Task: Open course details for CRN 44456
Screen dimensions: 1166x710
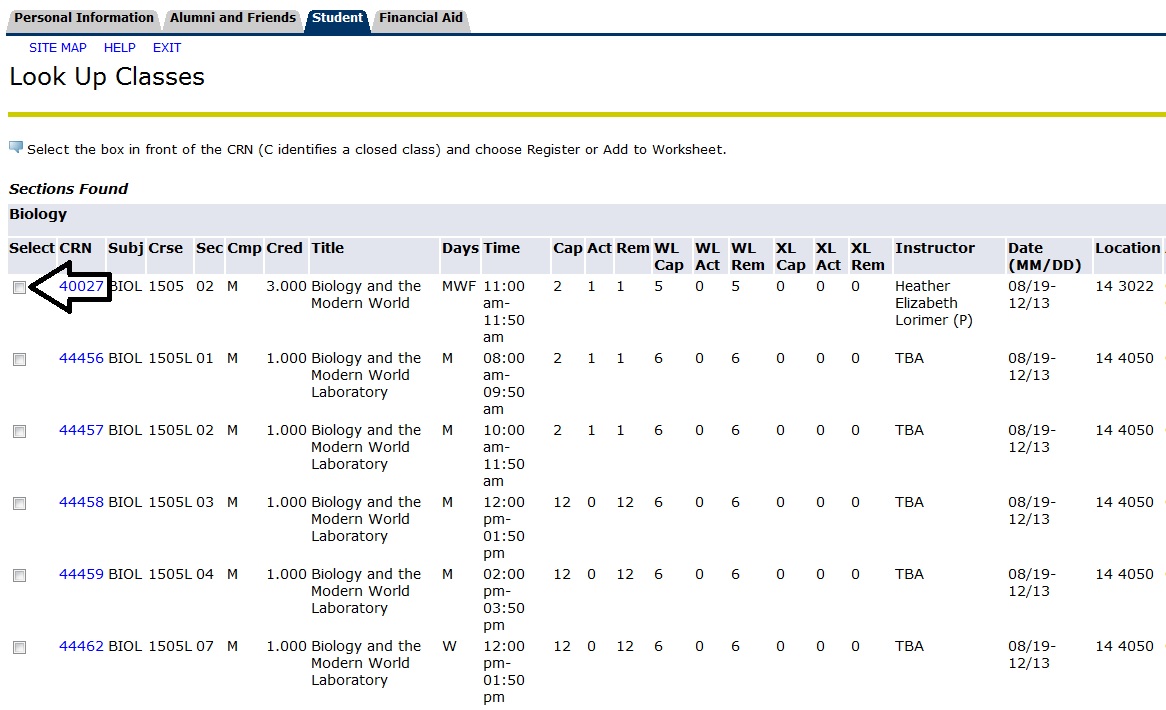Action: pos(81,358)
